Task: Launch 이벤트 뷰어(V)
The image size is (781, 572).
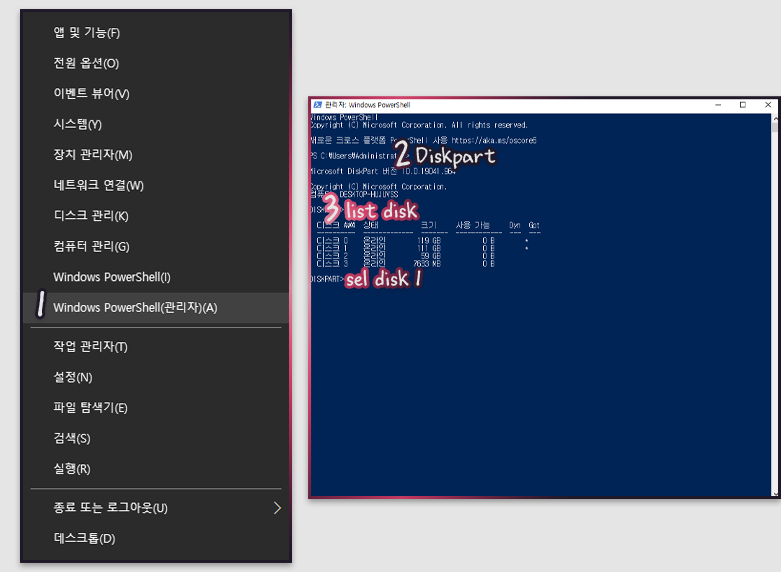Action: pos(156,94)
